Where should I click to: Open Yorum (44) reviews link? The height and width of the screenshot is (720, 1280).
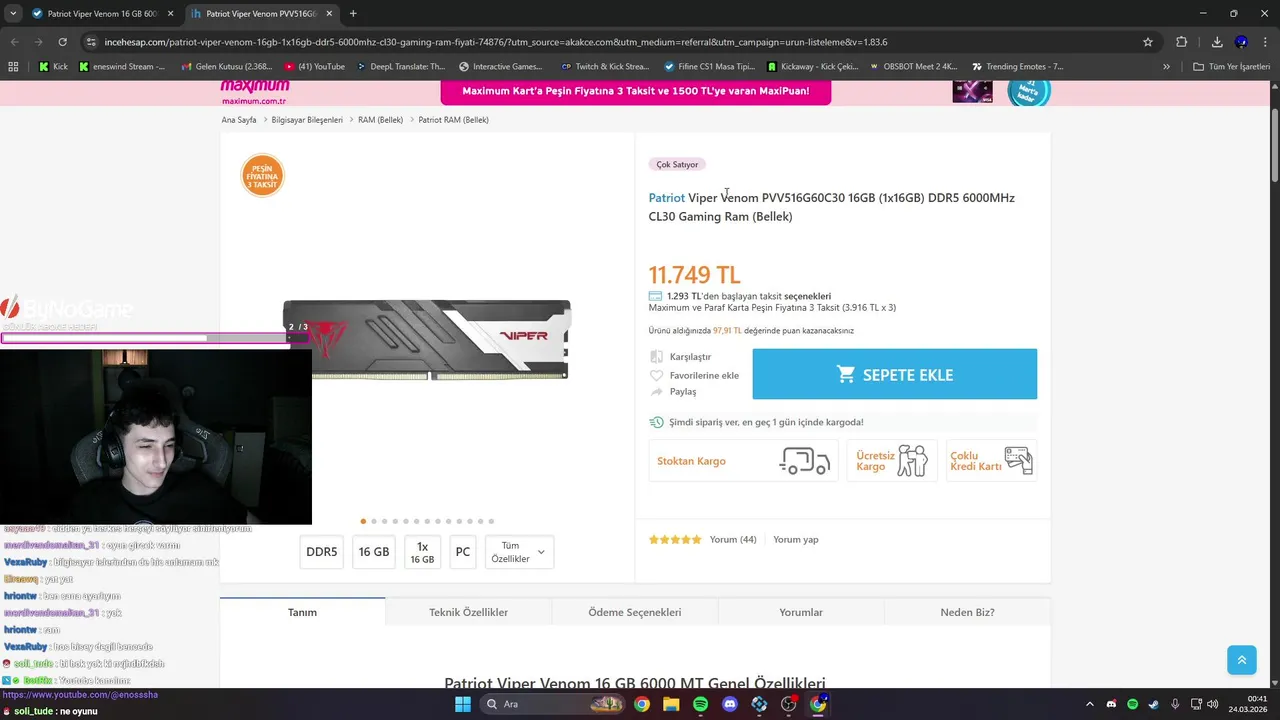tap(733, 539)
